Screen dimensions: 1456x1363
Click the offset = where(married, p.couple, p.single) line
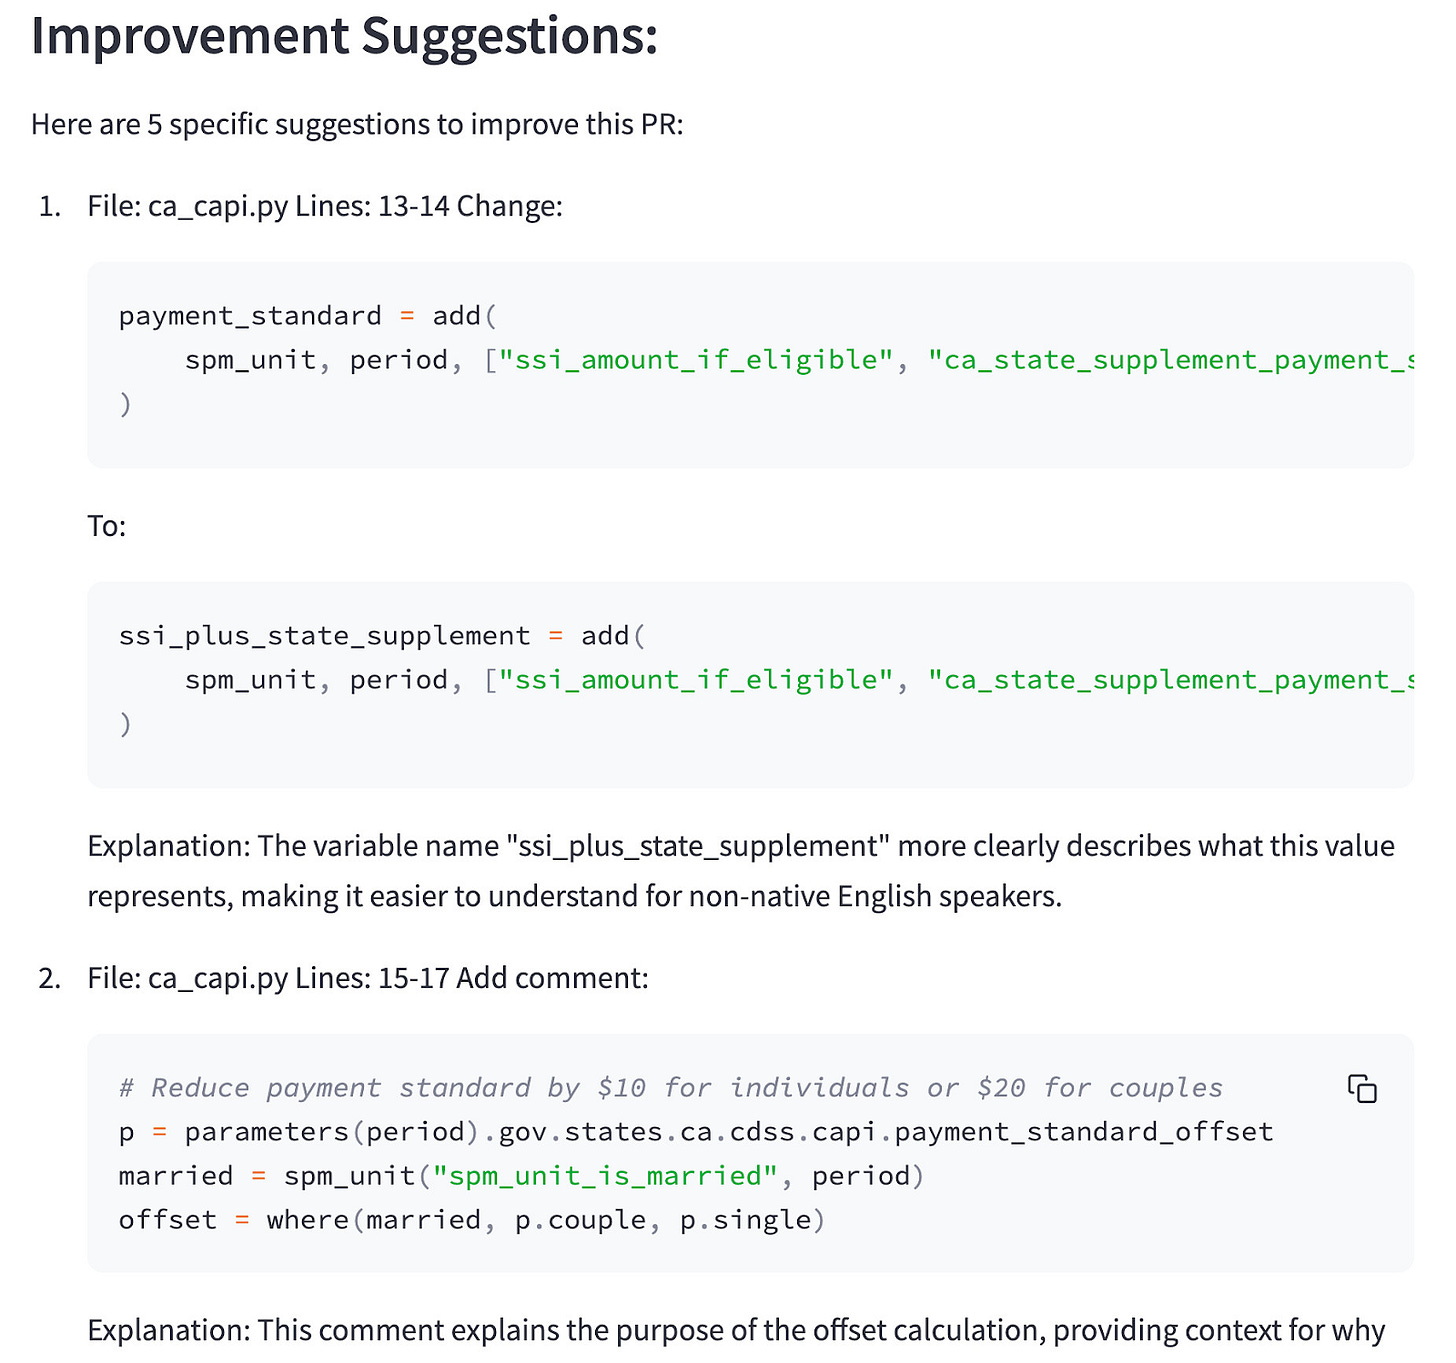coord(472,1220)
